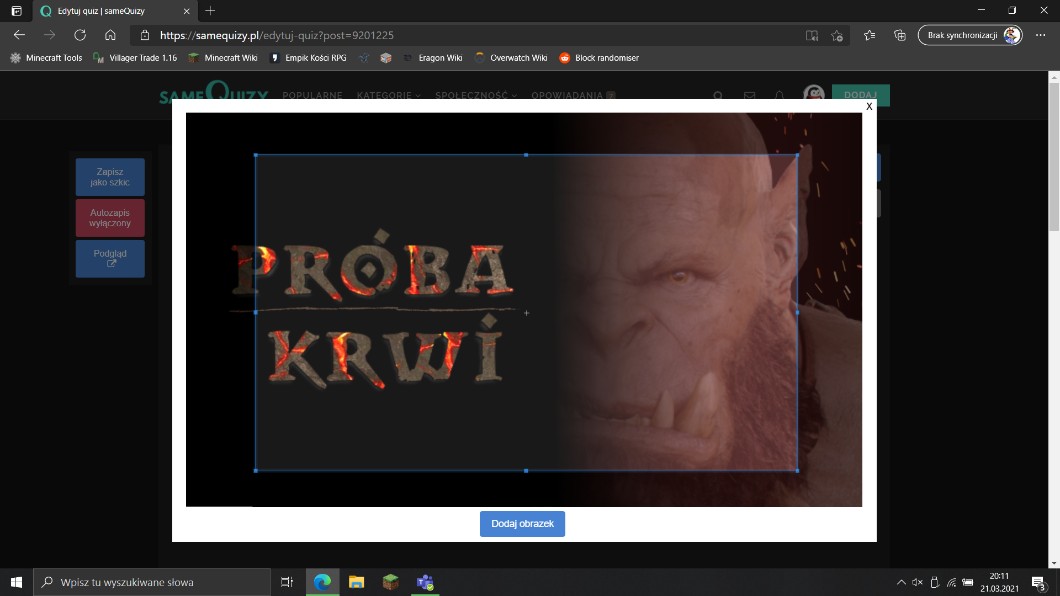This screenshot has height=596, width=1060.
Task: Close the image crop dialog with X
Action: point(869,106)
